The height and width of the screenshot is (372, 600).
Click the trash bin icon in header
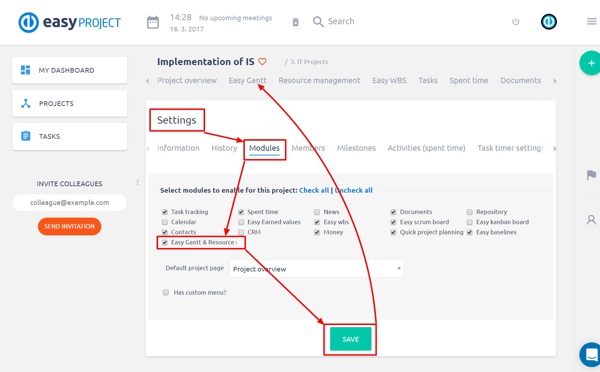pyautogui.click(x=295, y=22)
